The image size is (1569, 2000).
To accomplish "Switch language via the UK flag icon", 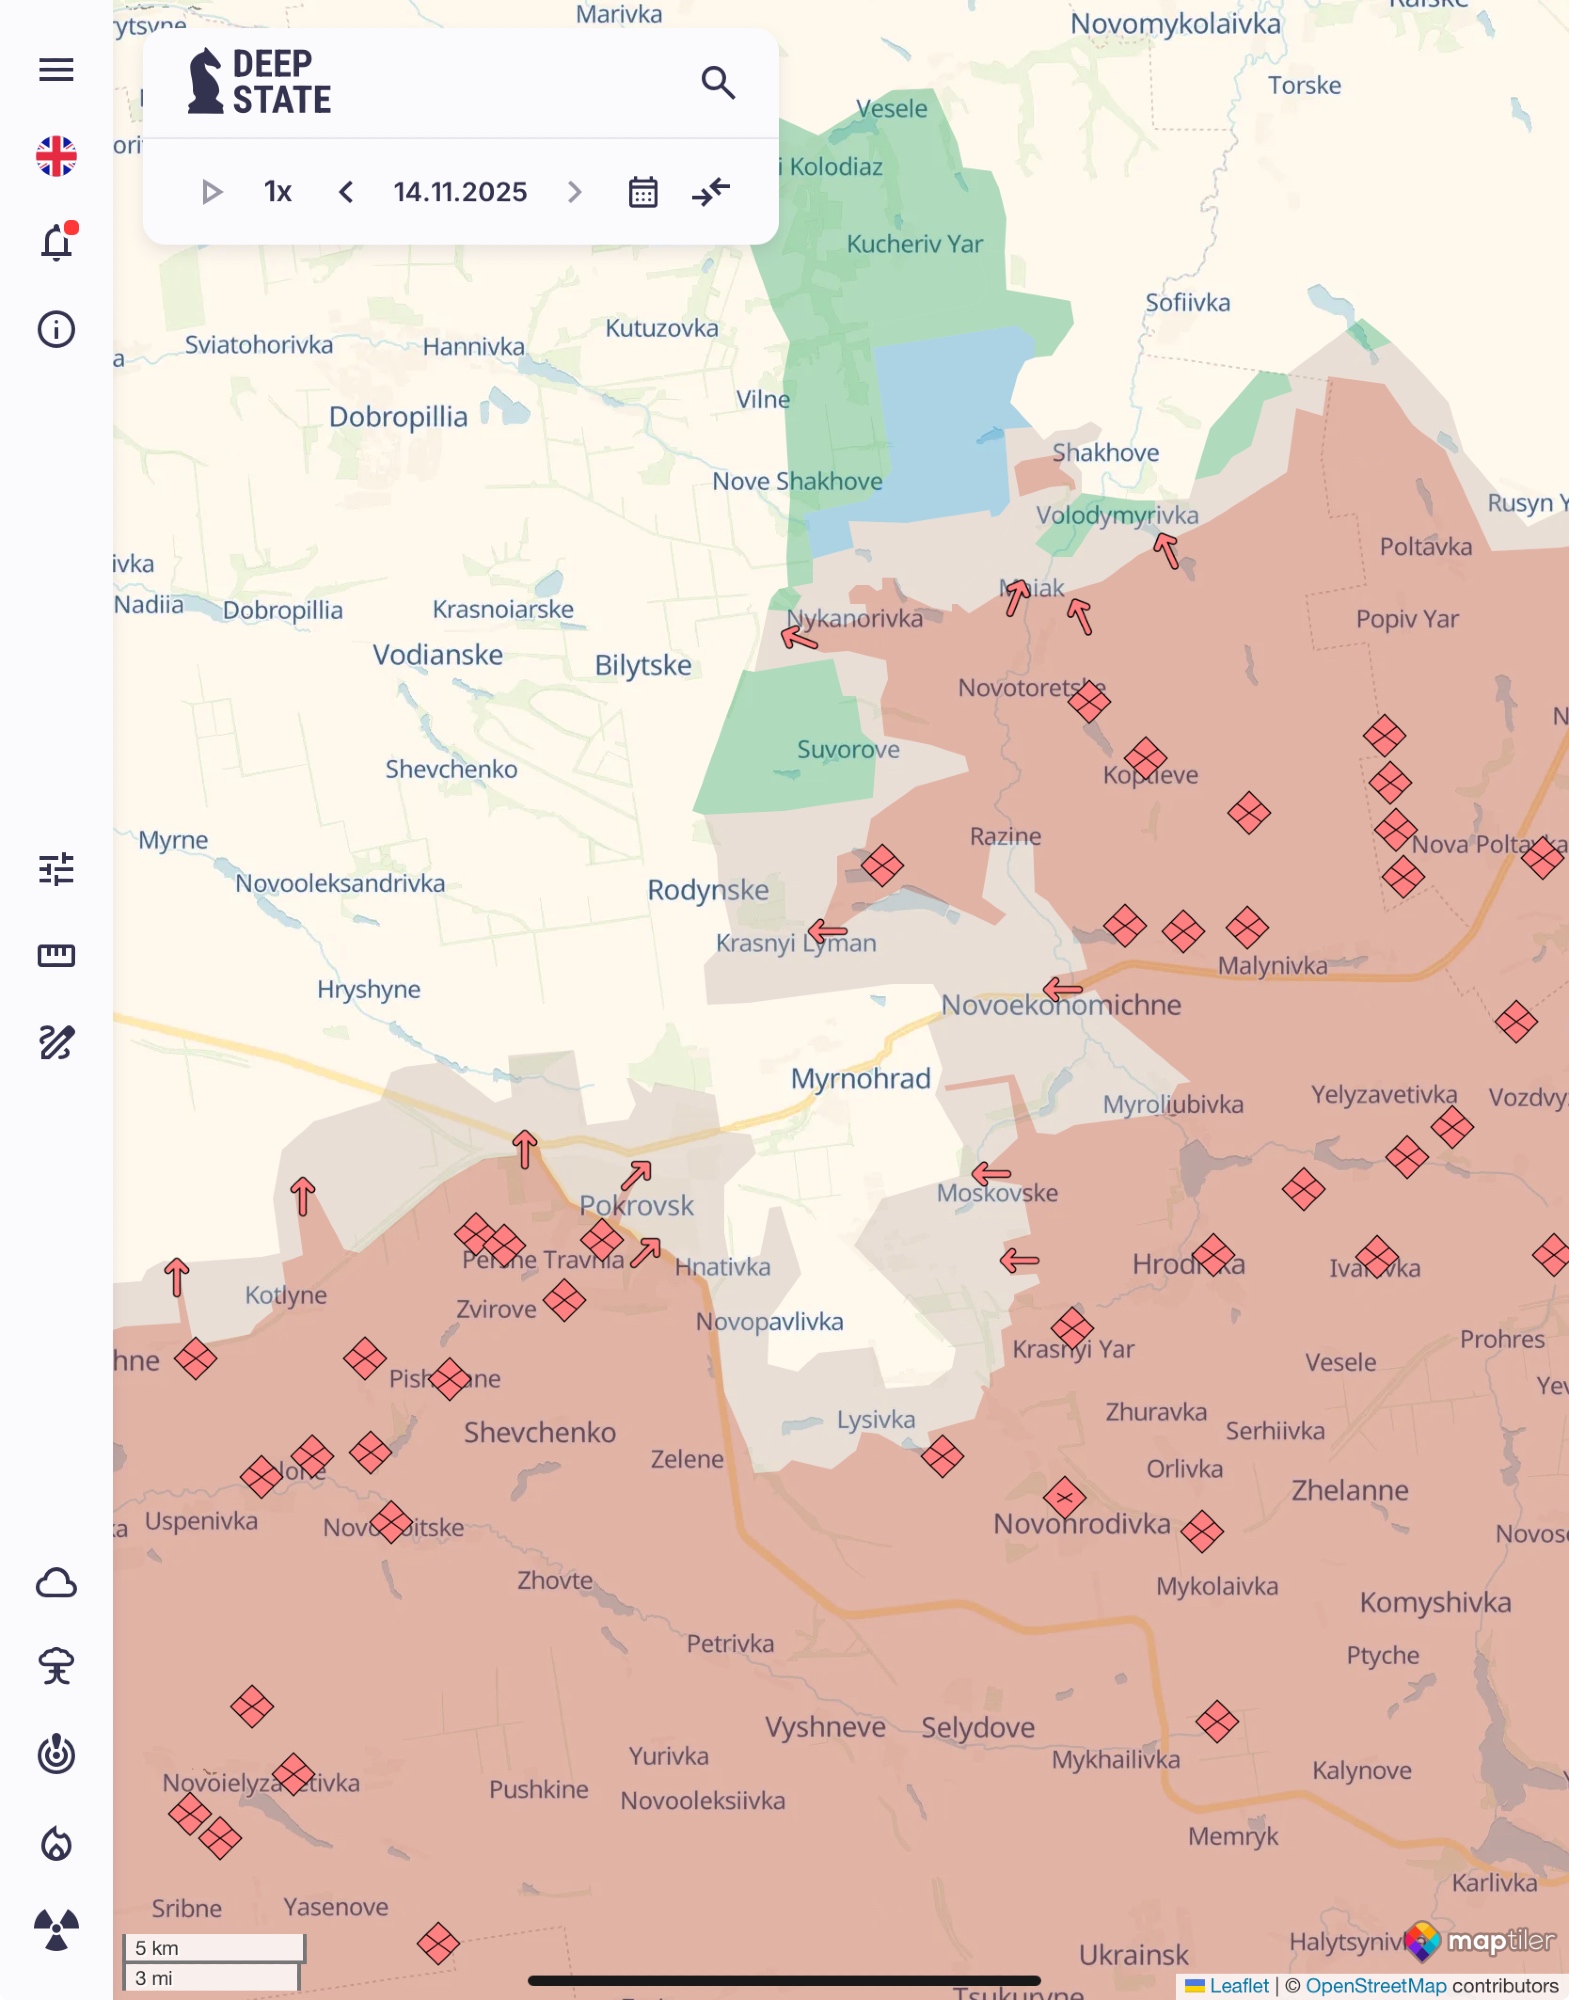I will point(56,156).
